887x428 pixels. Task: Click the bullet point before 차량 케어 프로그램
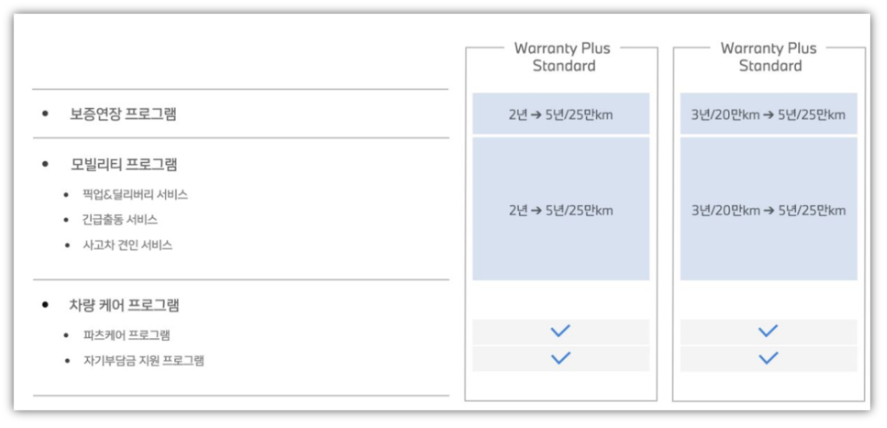tap(45, 305)
